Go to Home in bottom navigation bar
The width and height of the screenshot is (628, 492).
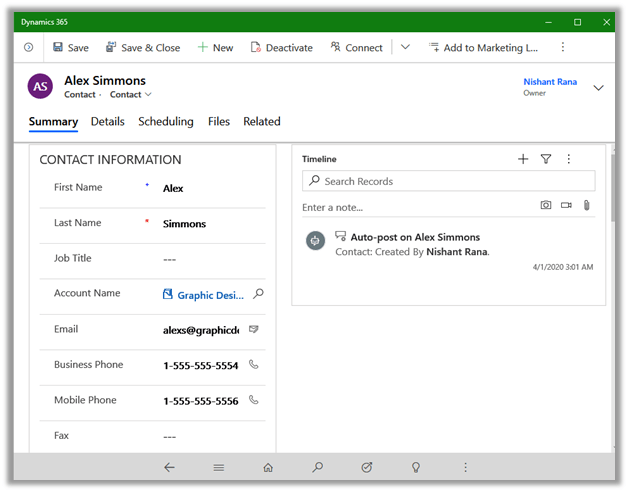click(x=268, y=467)
